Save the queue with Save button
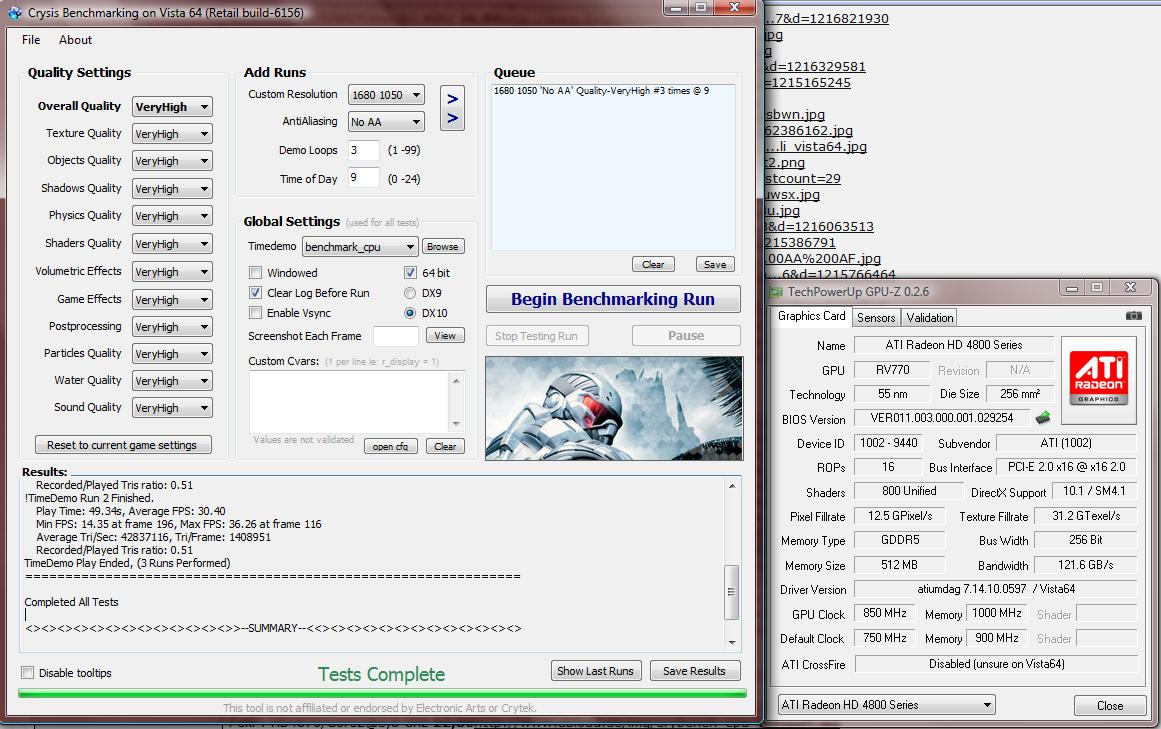Screen dimensions: 1161x729 coord(715,264)
